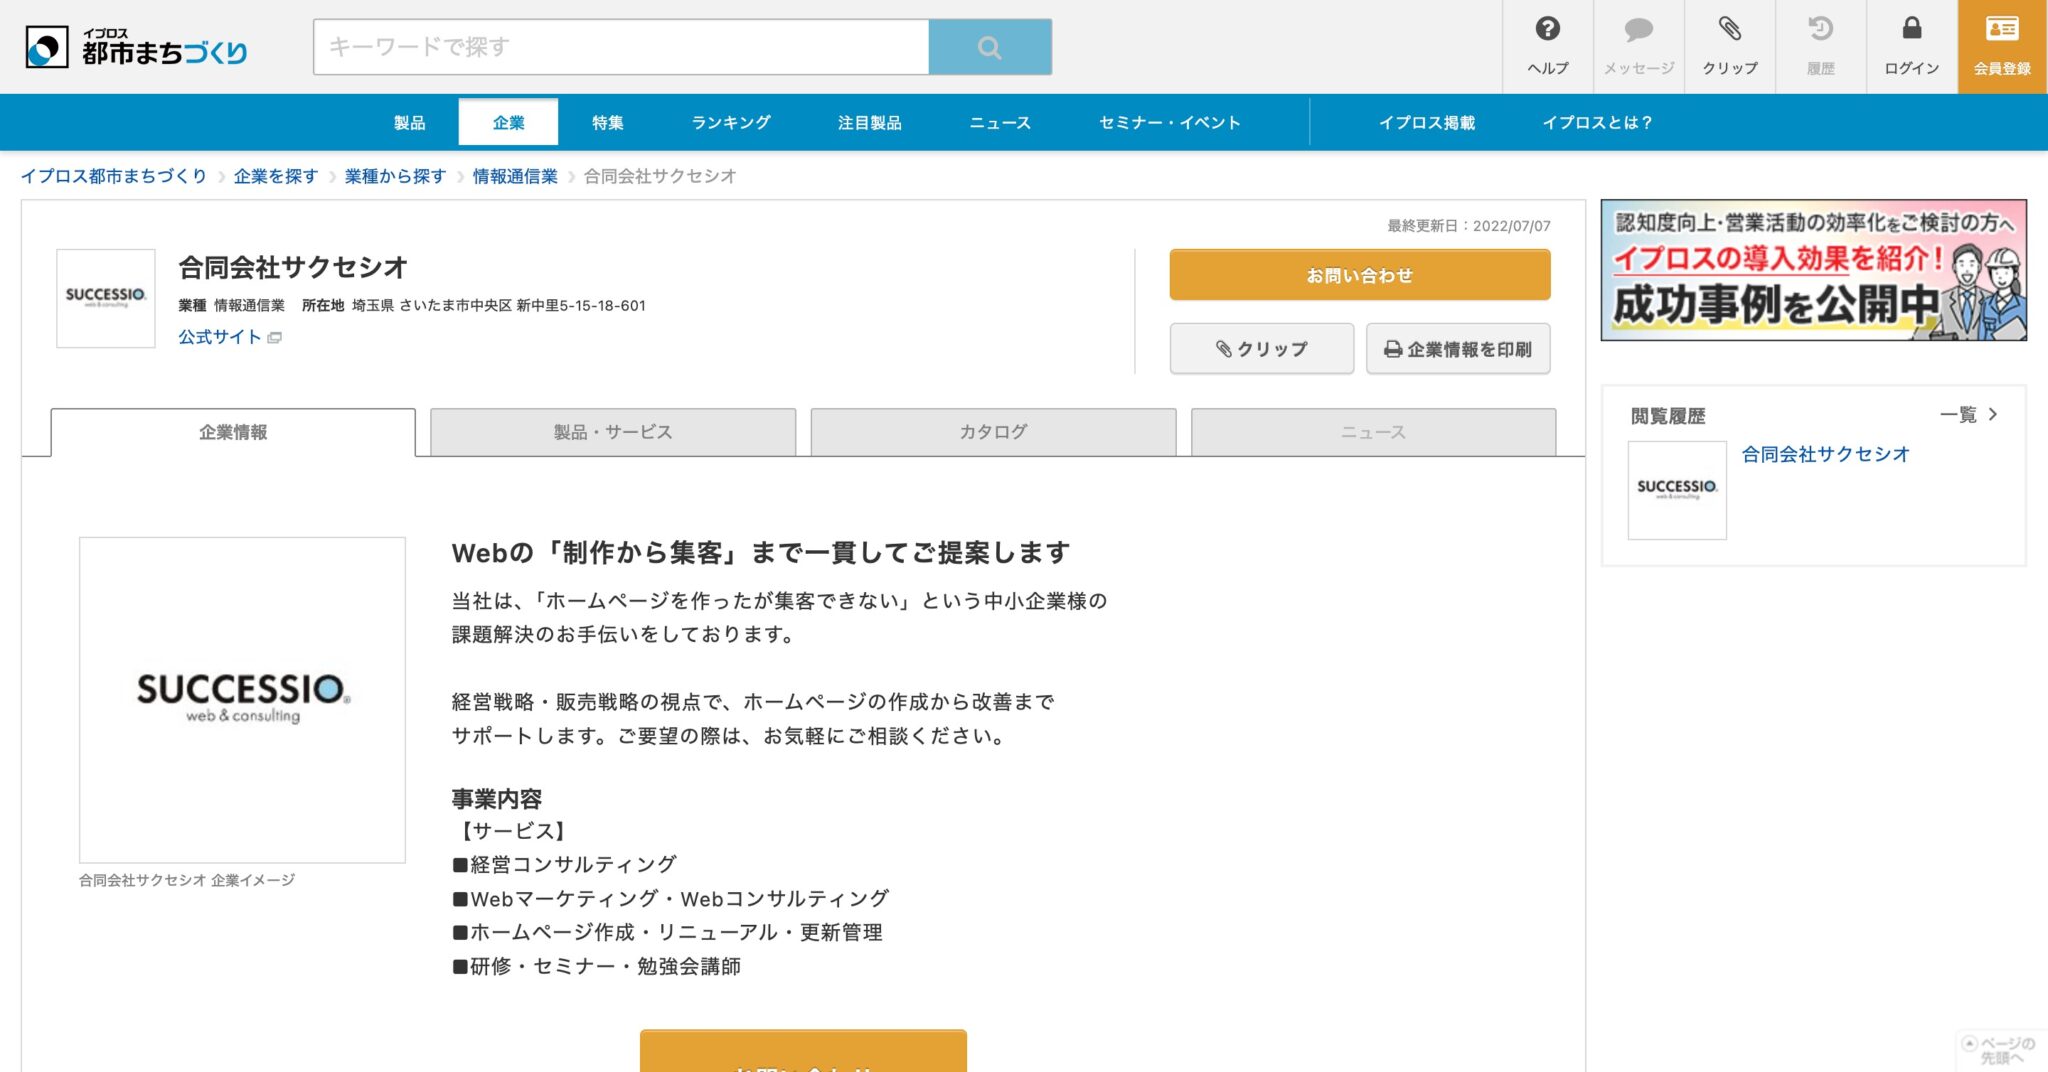Click the クリップ button beside print
Screen dimensions: 2048x1072
[x=1261, y=349]
